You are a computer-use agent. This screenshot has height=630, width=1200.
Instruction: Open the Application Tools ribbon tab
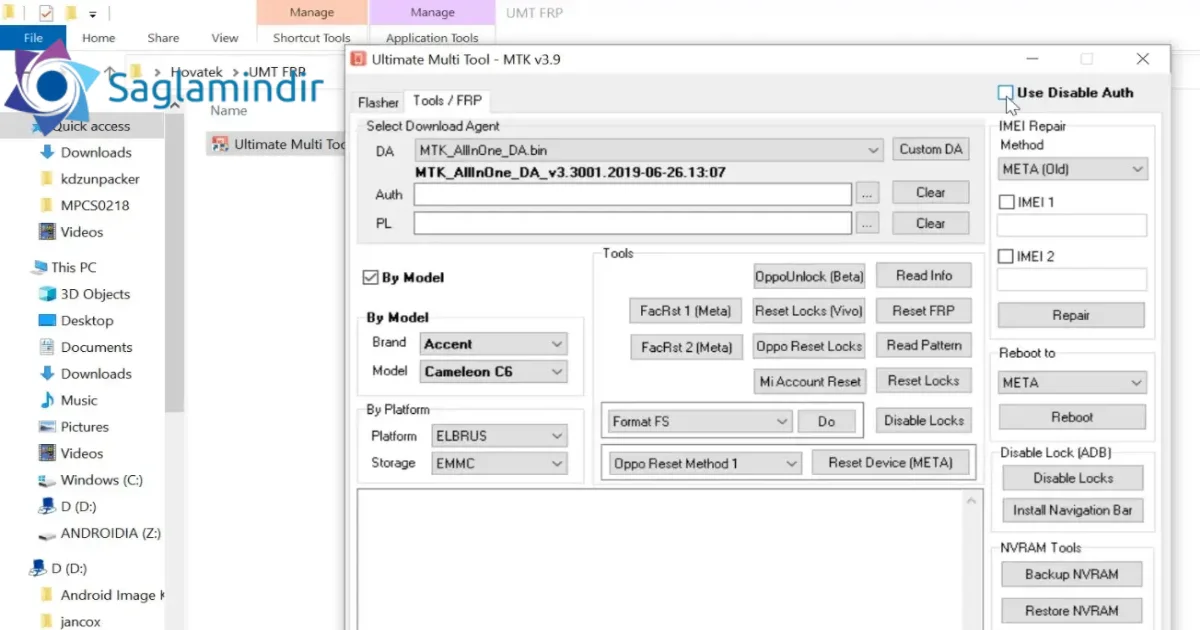(x=432, y=38)
